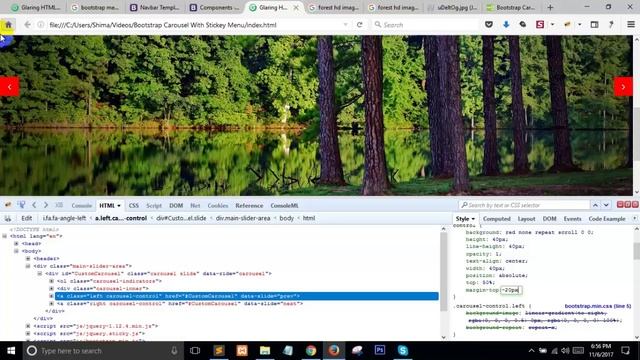Open Chrome from the taskbar

click(311, 351)
